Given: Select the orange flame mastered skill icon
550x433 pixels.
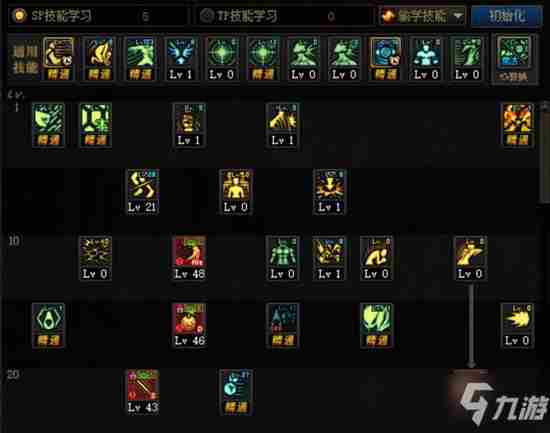Looking at the screenshot, I should coord(517,125).
